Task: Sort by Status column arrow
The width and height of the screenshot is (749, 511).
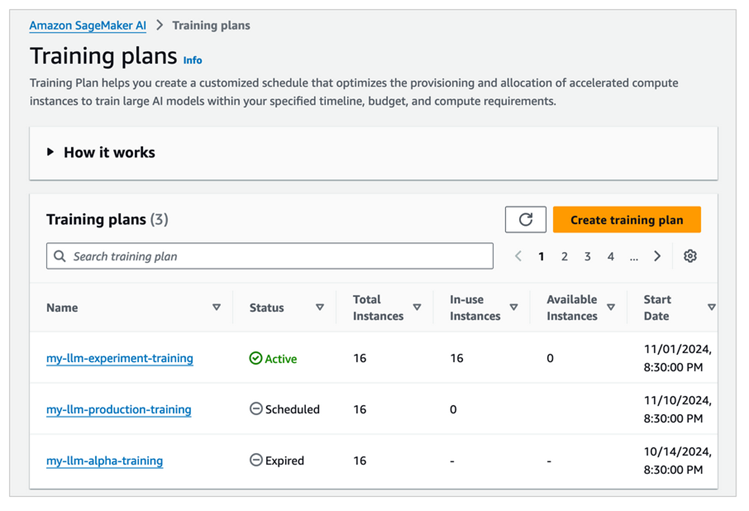Action: (x=320, y=308)
